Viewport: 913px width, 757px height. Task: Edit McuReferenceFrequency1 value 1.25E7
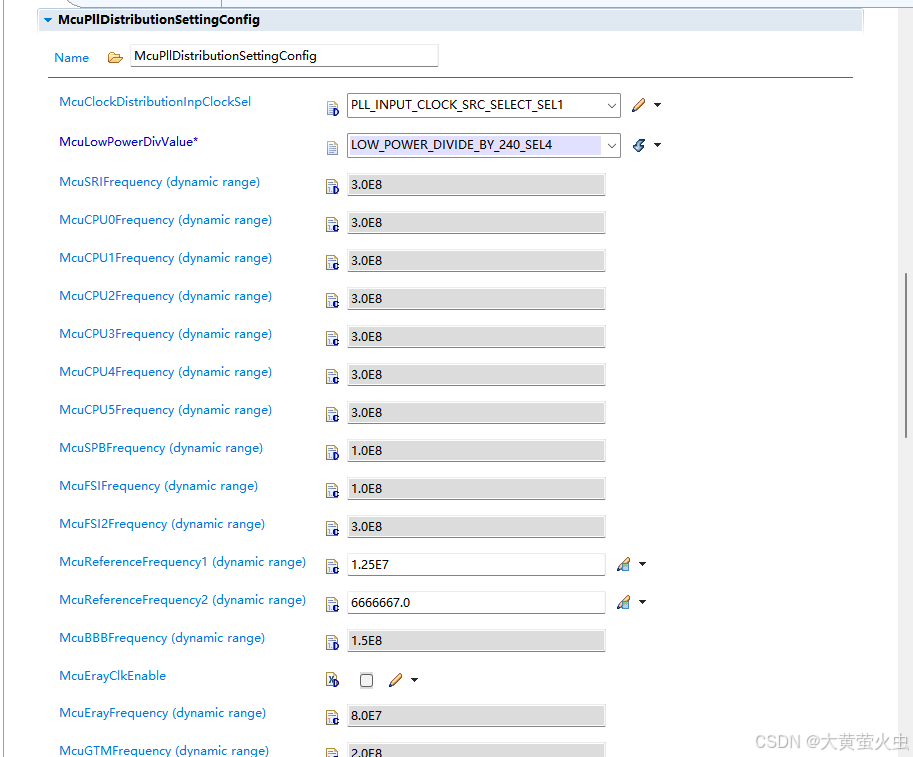(476, 565)
